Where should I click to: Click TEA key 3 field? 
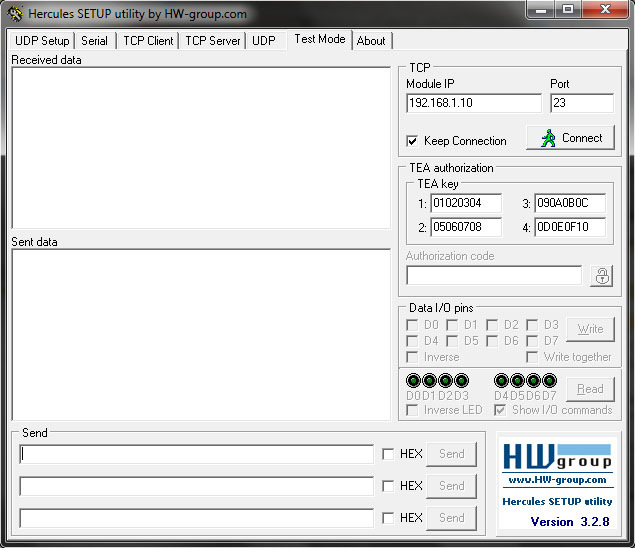pos(570,203)
